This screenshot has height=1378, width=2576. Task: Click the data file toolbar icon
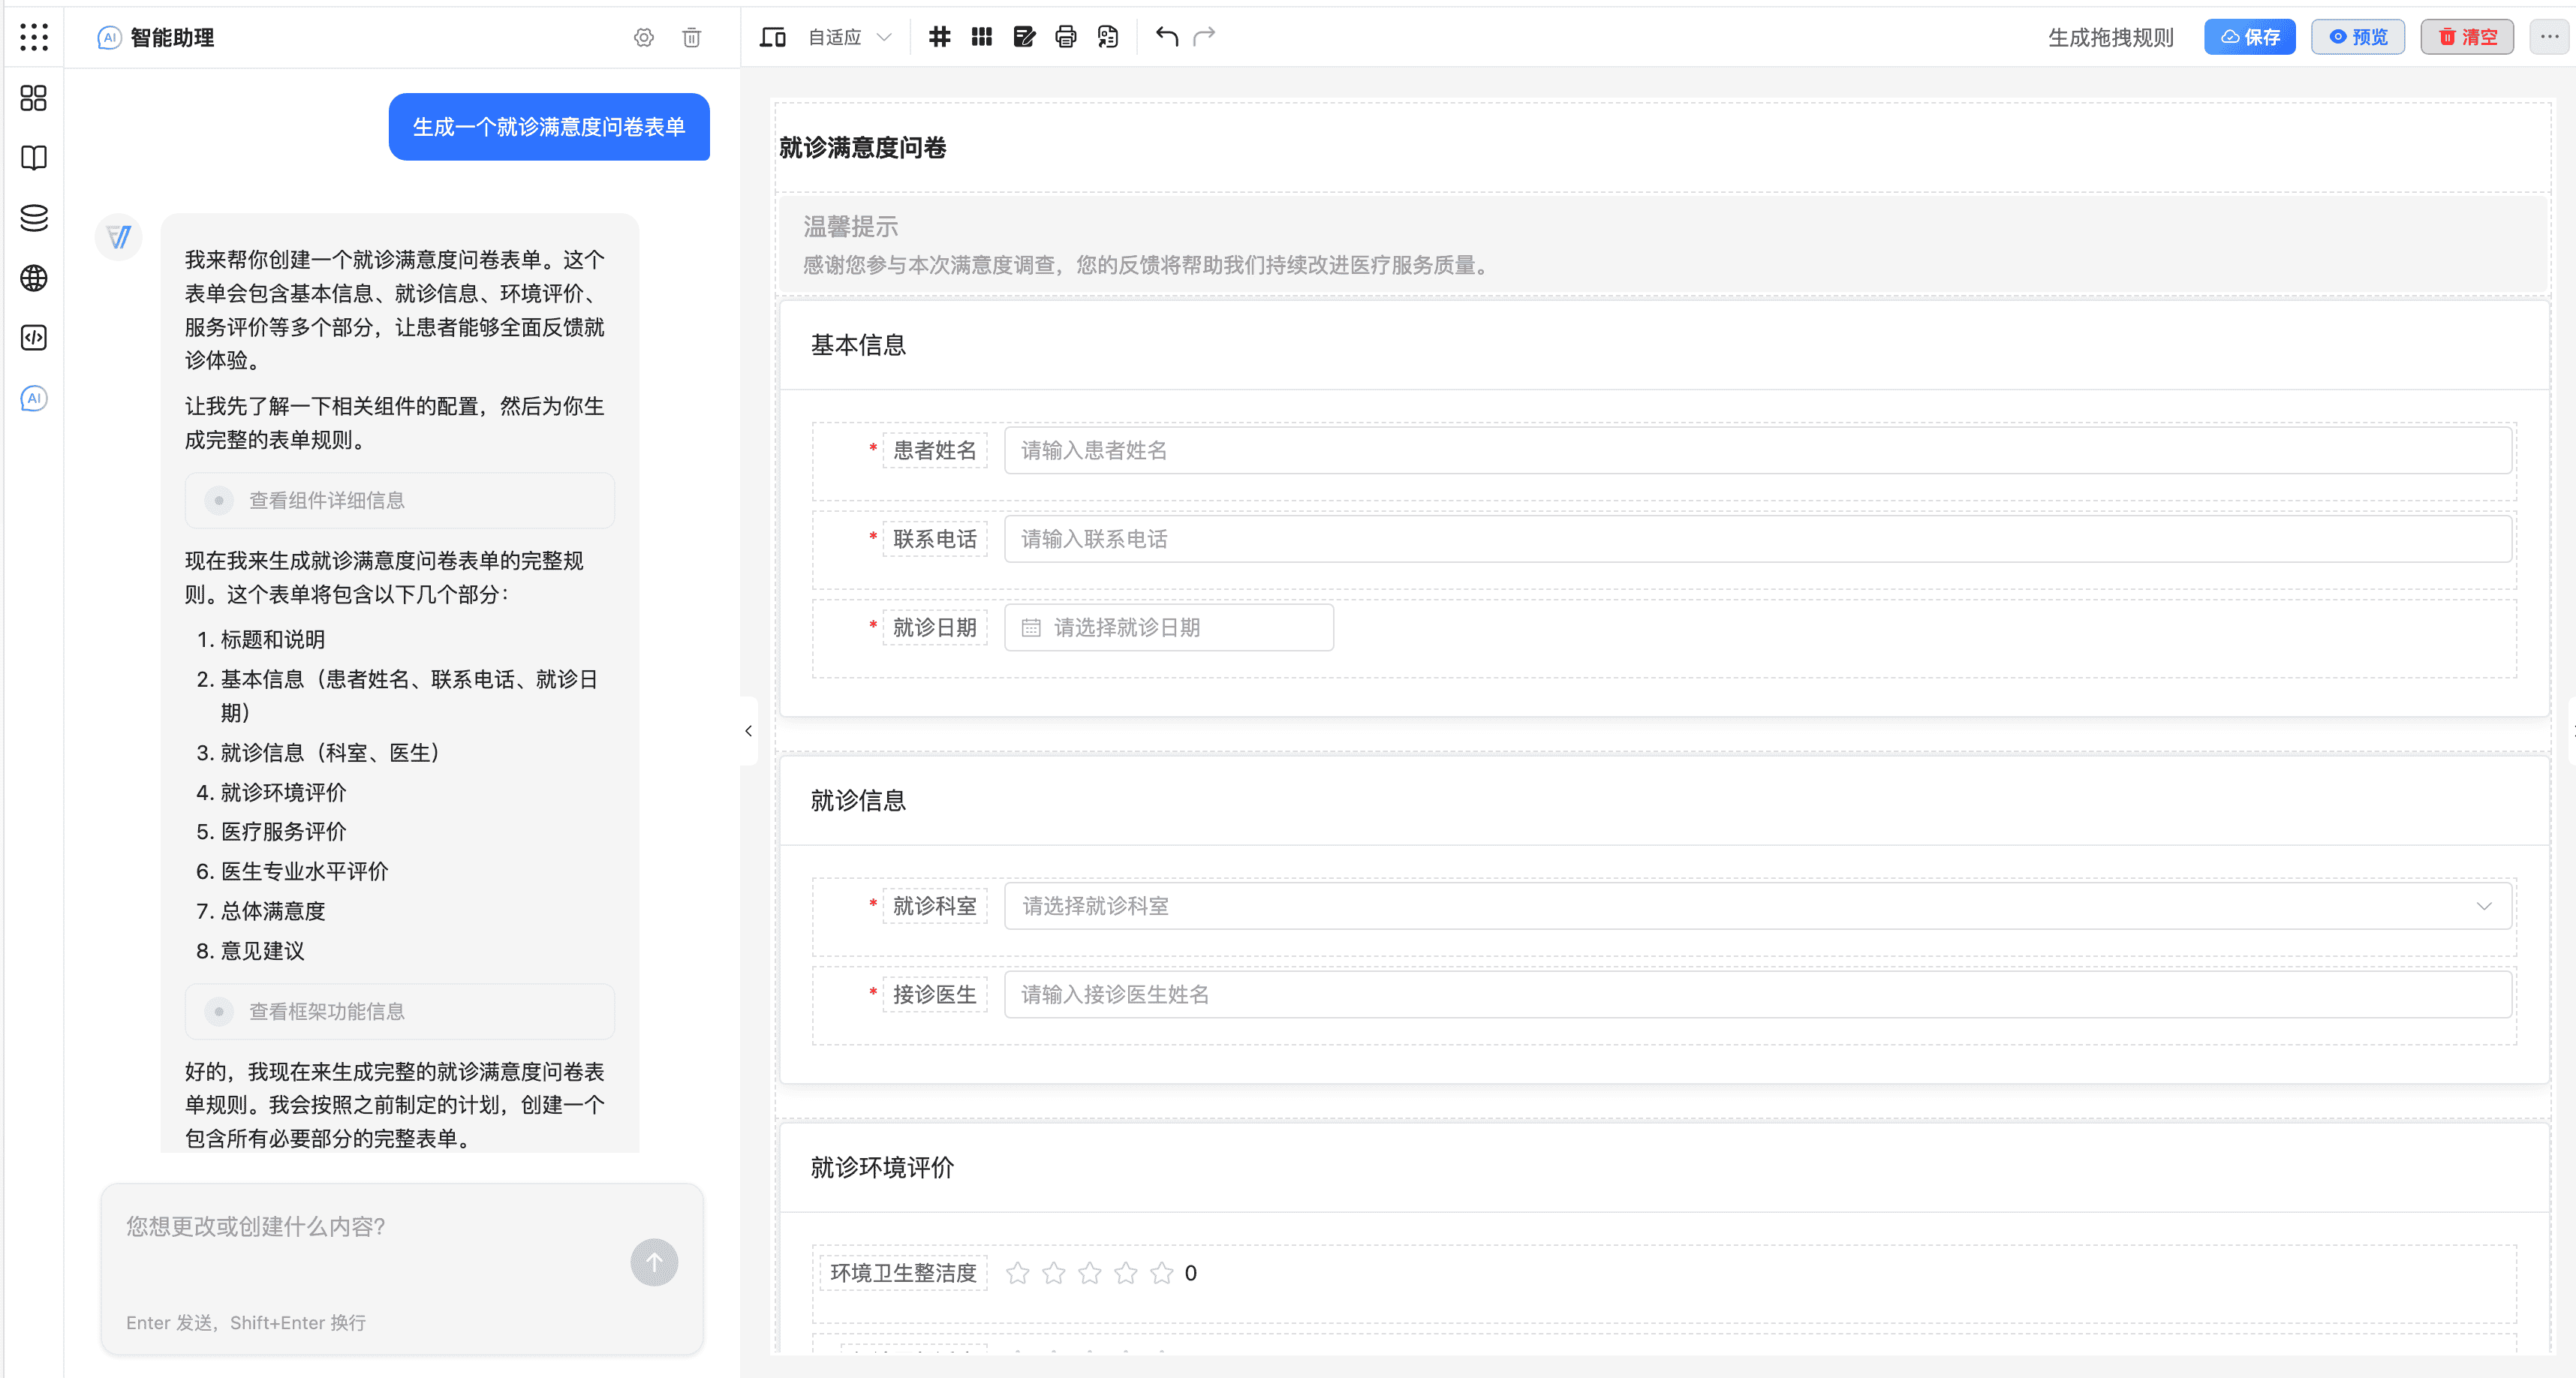pyautogui.click(x=1108, y=37)
